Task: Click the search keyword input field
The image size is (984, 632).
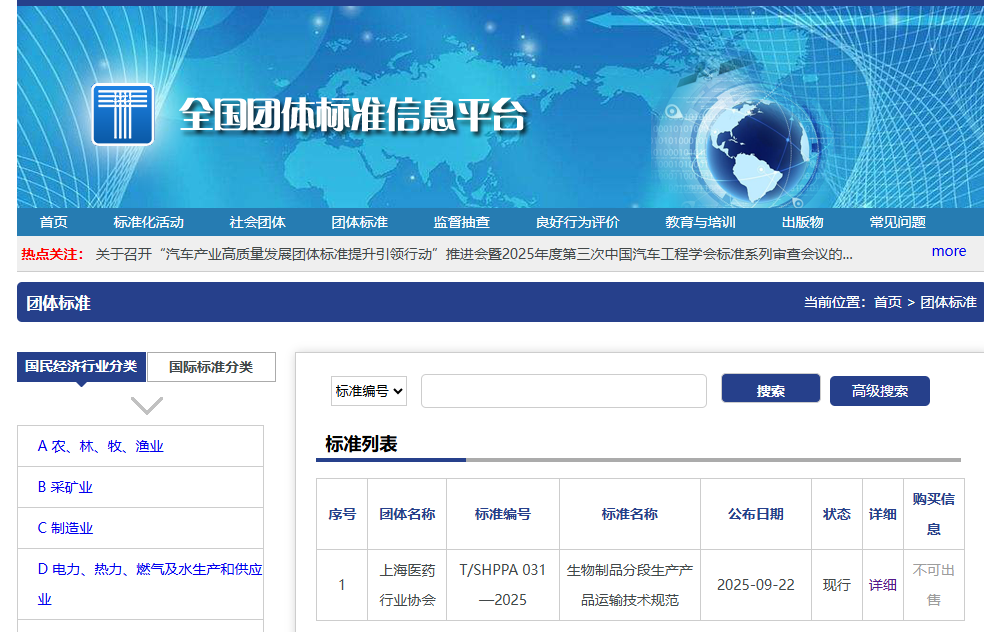Action: (x=563, y=391)
